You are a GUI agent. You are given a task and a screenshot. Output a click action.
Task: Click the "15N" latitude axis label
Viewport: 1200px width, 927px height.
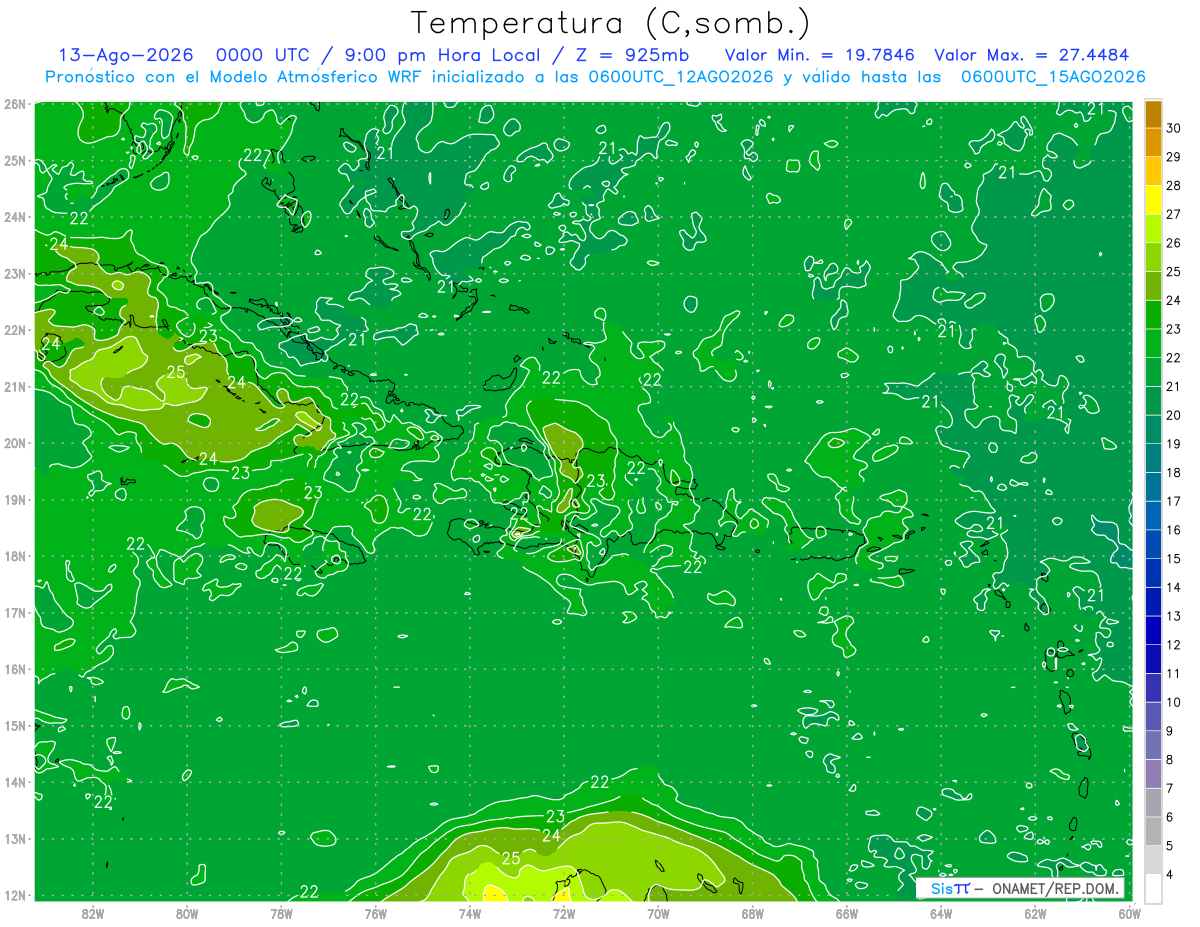pyautogui.click(x=14, y=725)
